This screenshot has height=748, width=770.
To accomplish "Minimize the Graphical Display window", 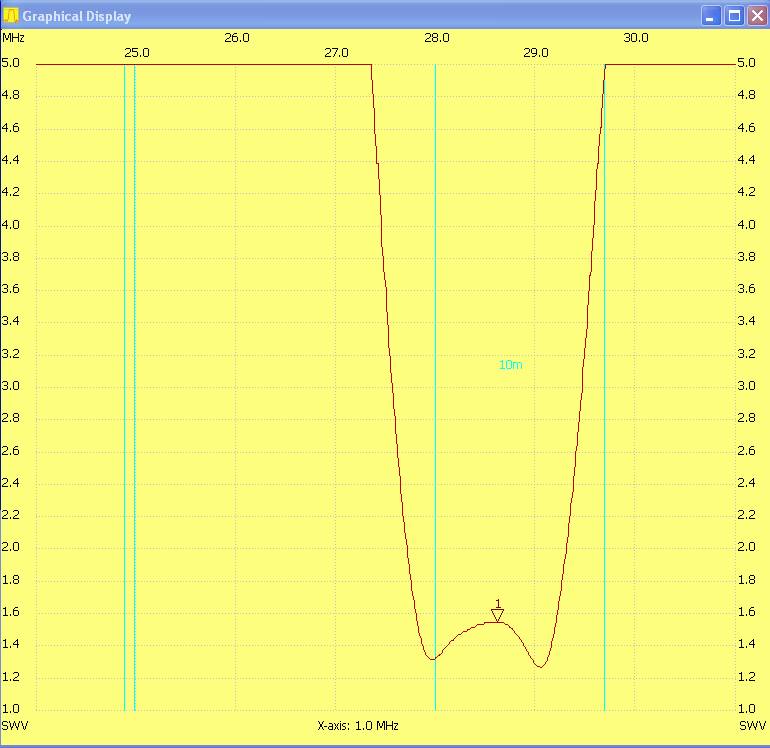I will tap(710, 16).
